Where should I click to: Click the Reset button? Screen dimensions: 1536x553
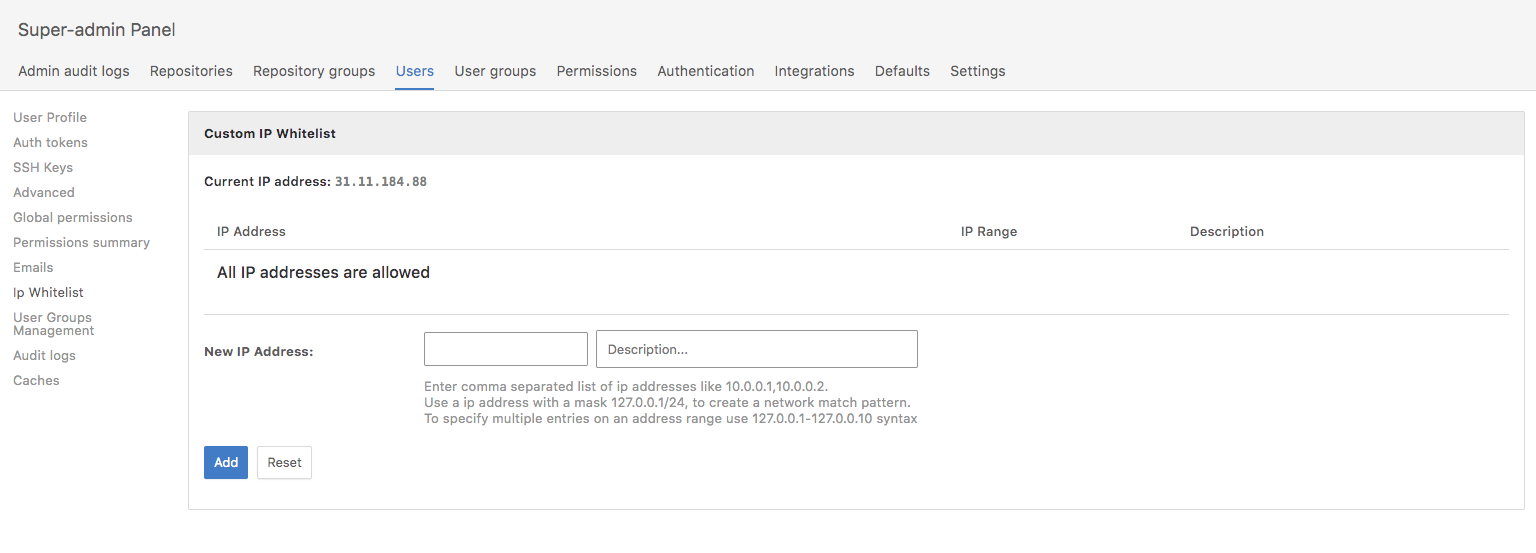(x=284, y=462)
